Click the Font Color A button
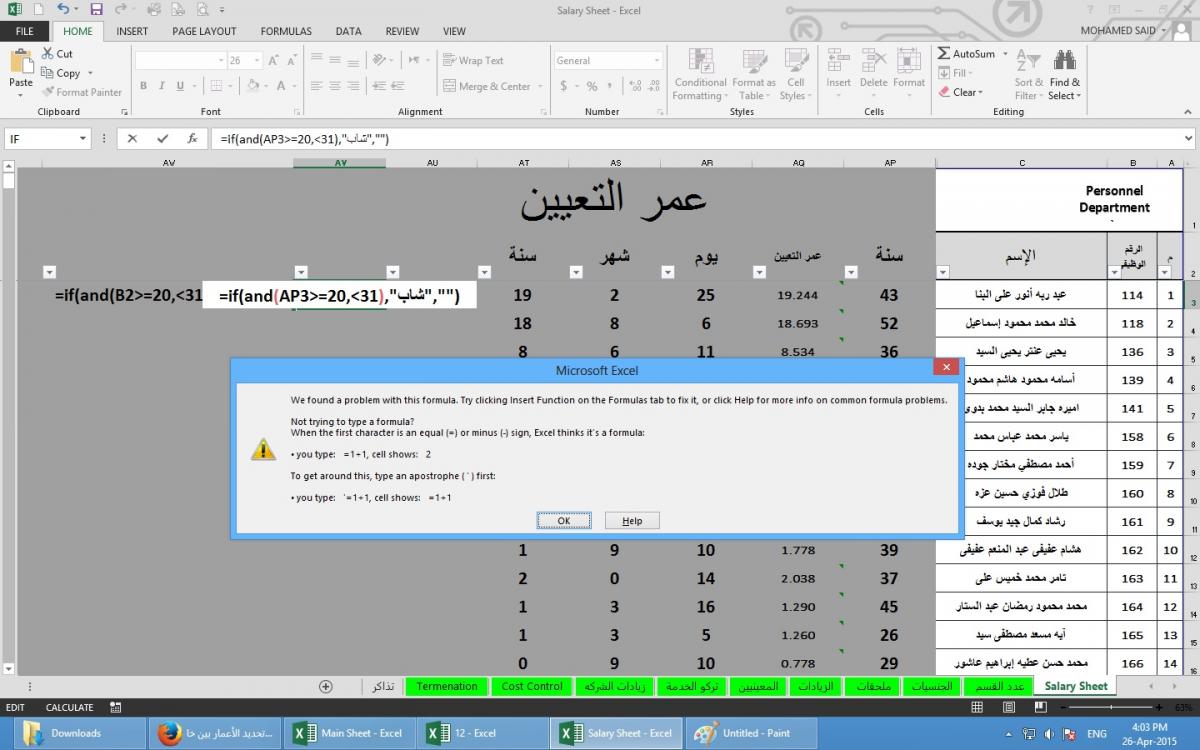The width and height of the screenshot is (1200, 750). pos(282,86)
